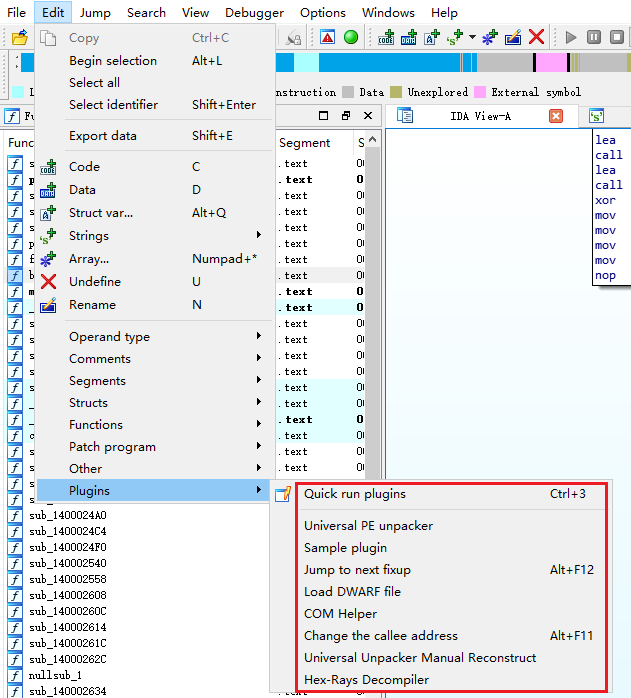631x698 pixels.
Task: Switch to the IDA View-A tab
Action: 480,116
